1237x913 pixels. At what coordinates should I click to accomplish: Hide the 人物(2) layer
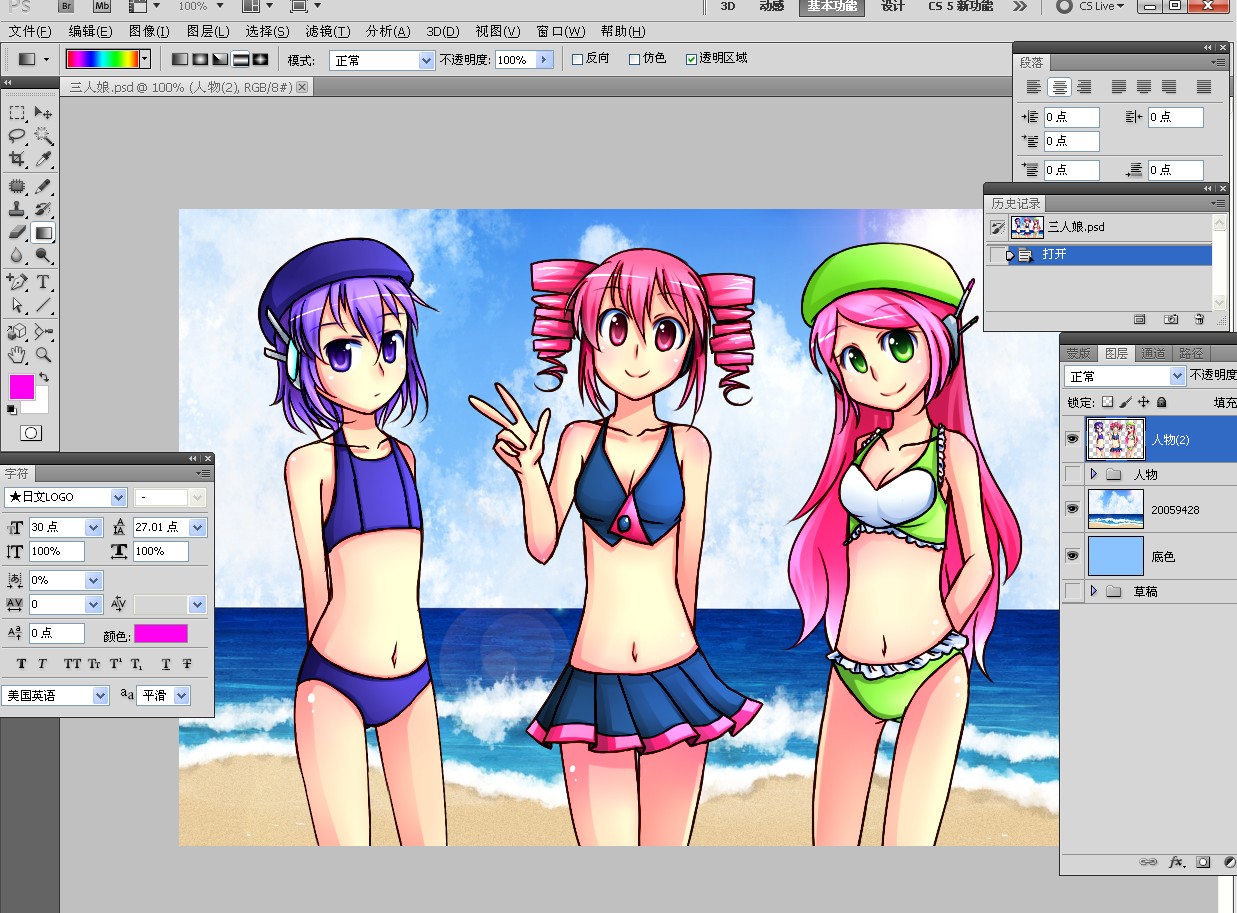[1072, 439]
